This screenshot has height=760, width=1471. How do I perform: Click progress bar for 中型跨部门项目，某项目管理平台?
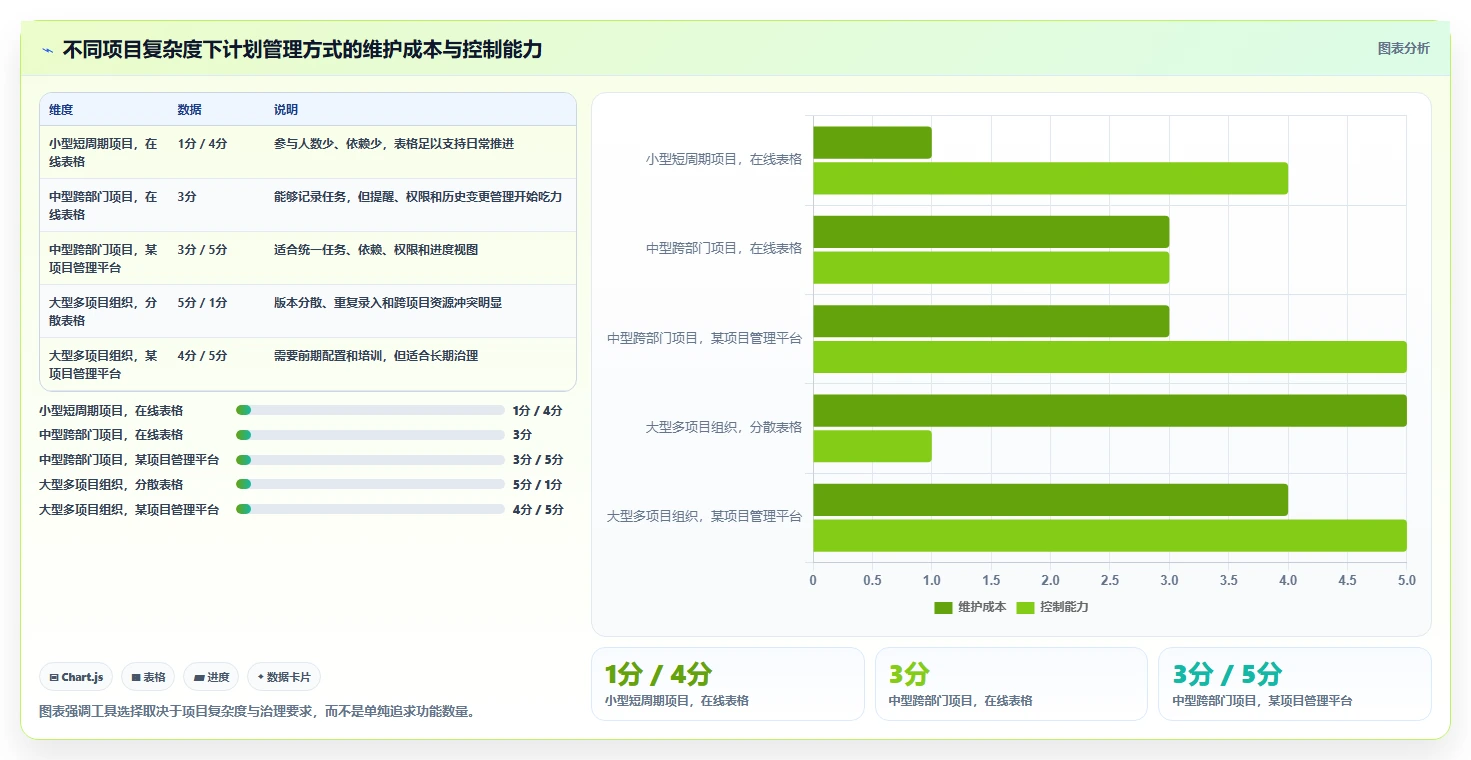[x=370, y=460]
